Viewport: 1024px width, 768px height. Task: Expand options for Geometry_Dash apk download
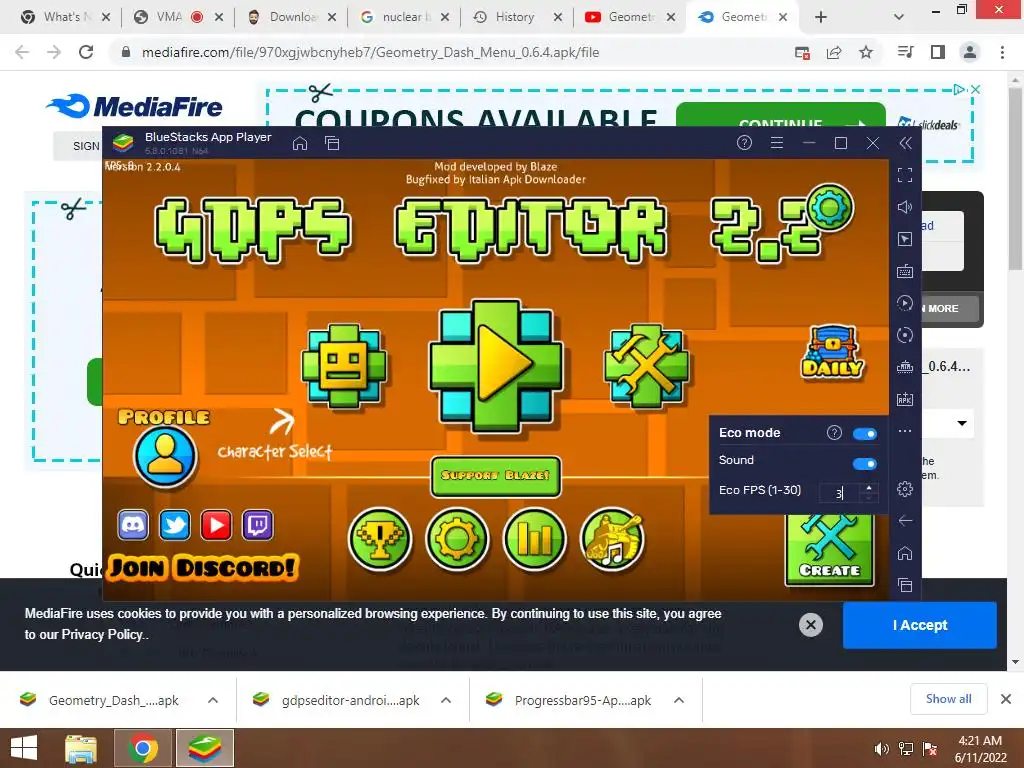tap(213, 700)
